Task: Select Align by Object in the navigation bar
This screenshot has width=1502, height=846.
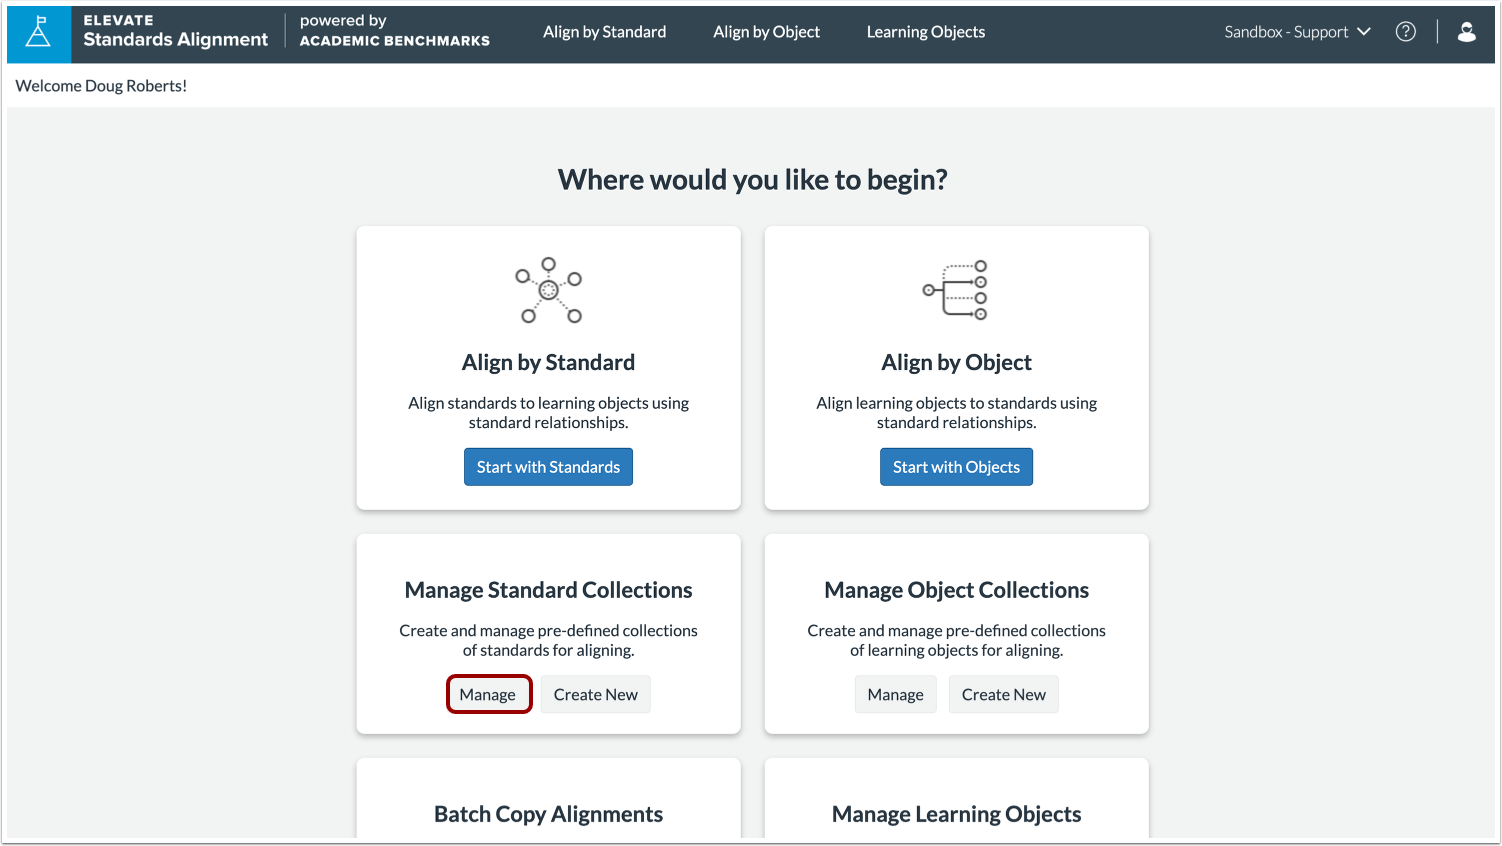Action: coord(766,31)
